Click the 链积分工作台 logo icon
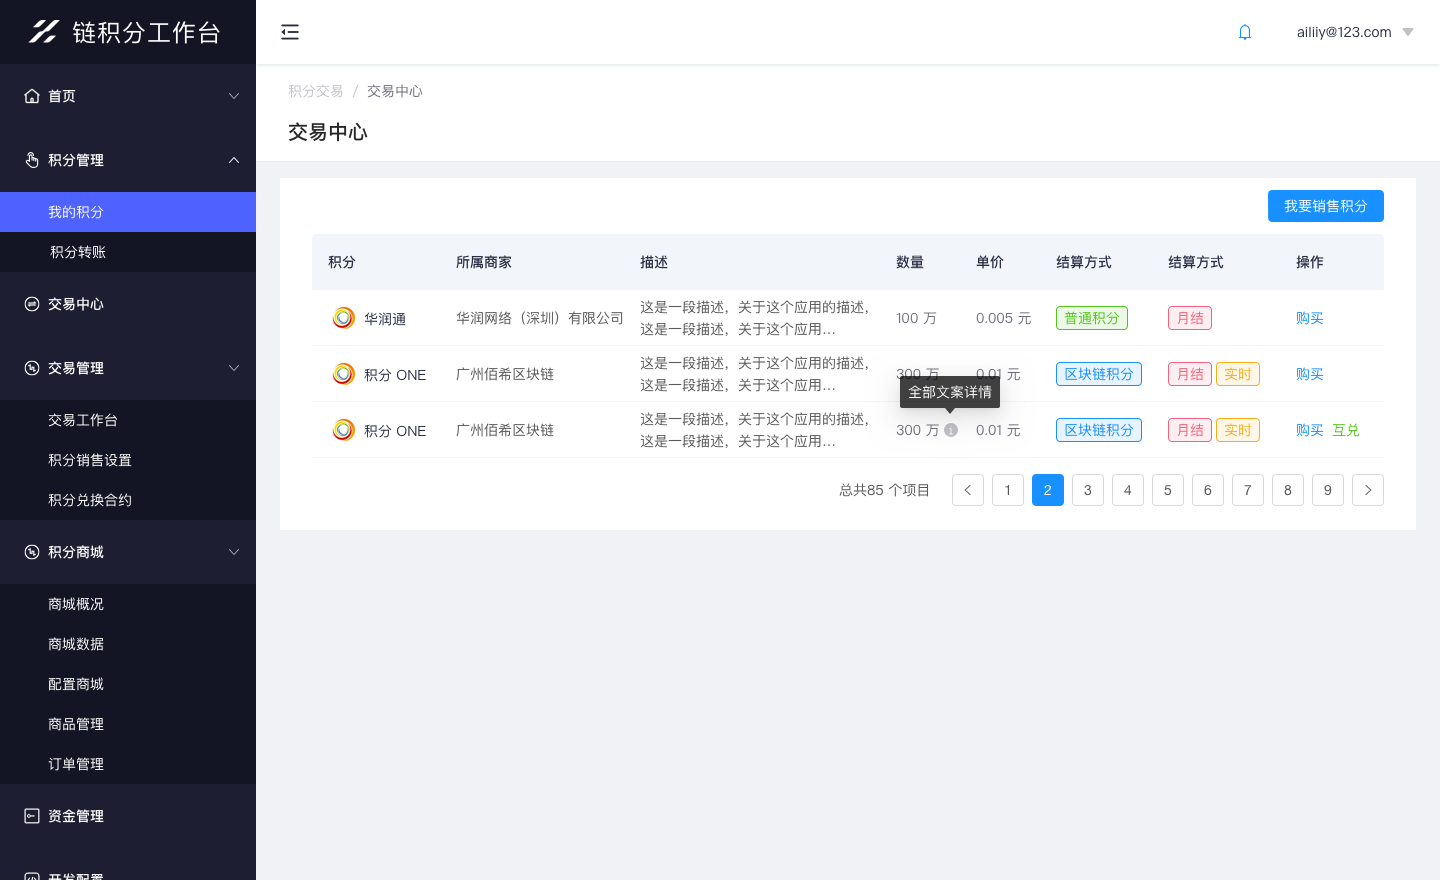1440x880 pixels. (43, 32)
